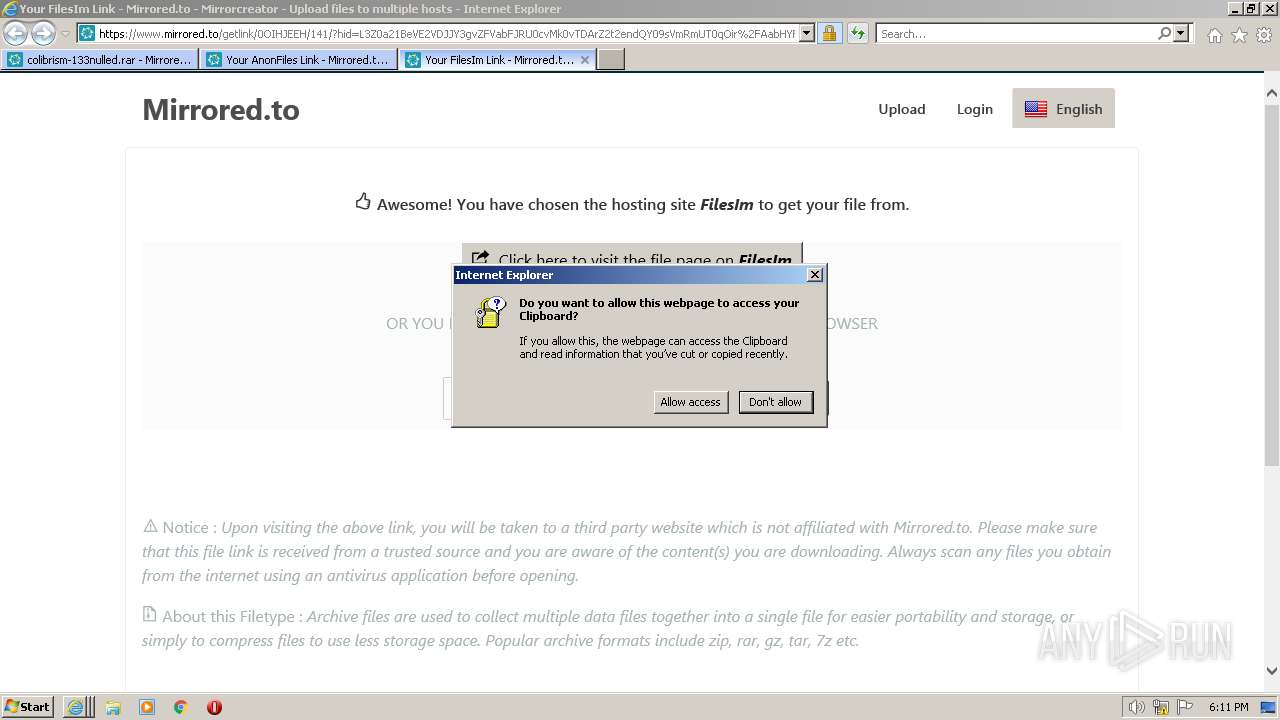Click the thumbs-up icon beside Awesome
1280x720 pixels.
[363, 202]
